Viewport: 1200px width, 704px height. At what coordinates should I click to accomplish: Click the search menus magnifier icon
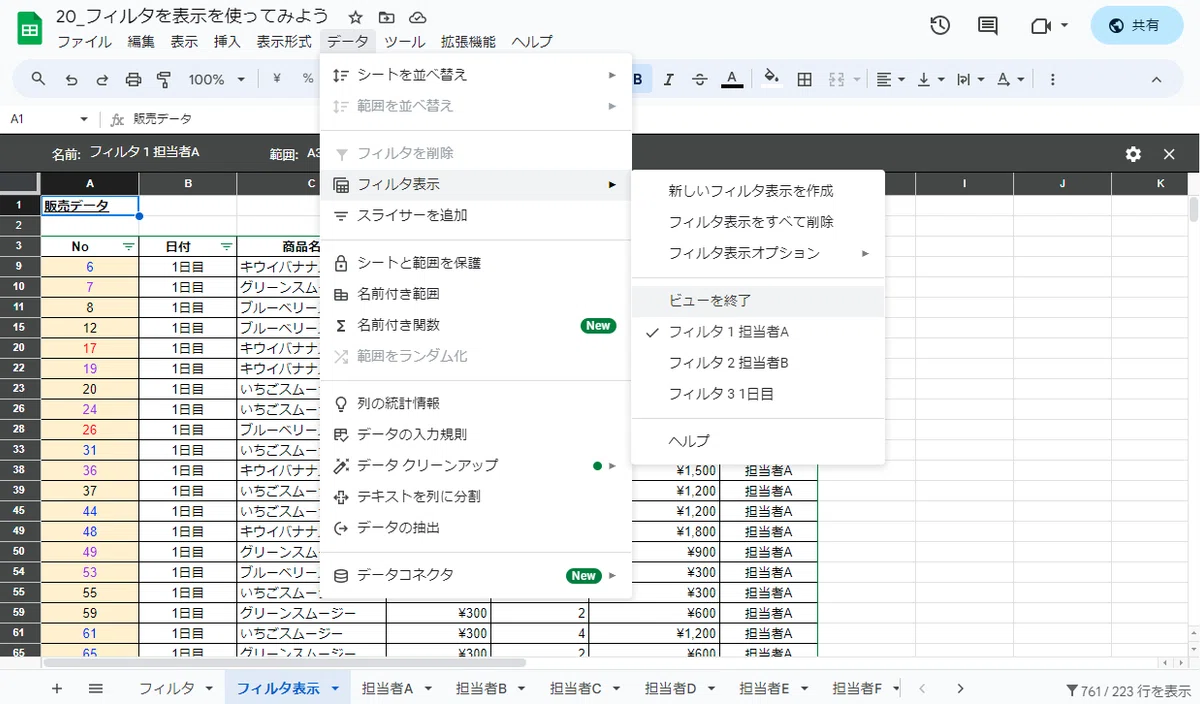[x=38, y=79]
